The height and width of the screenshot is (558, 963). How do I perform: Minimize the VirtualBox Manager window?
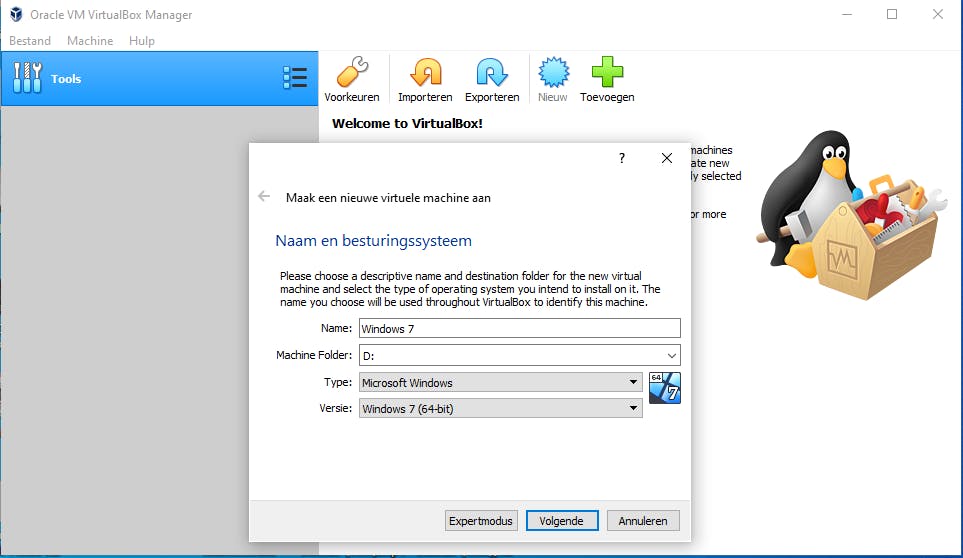coord(847,14)
